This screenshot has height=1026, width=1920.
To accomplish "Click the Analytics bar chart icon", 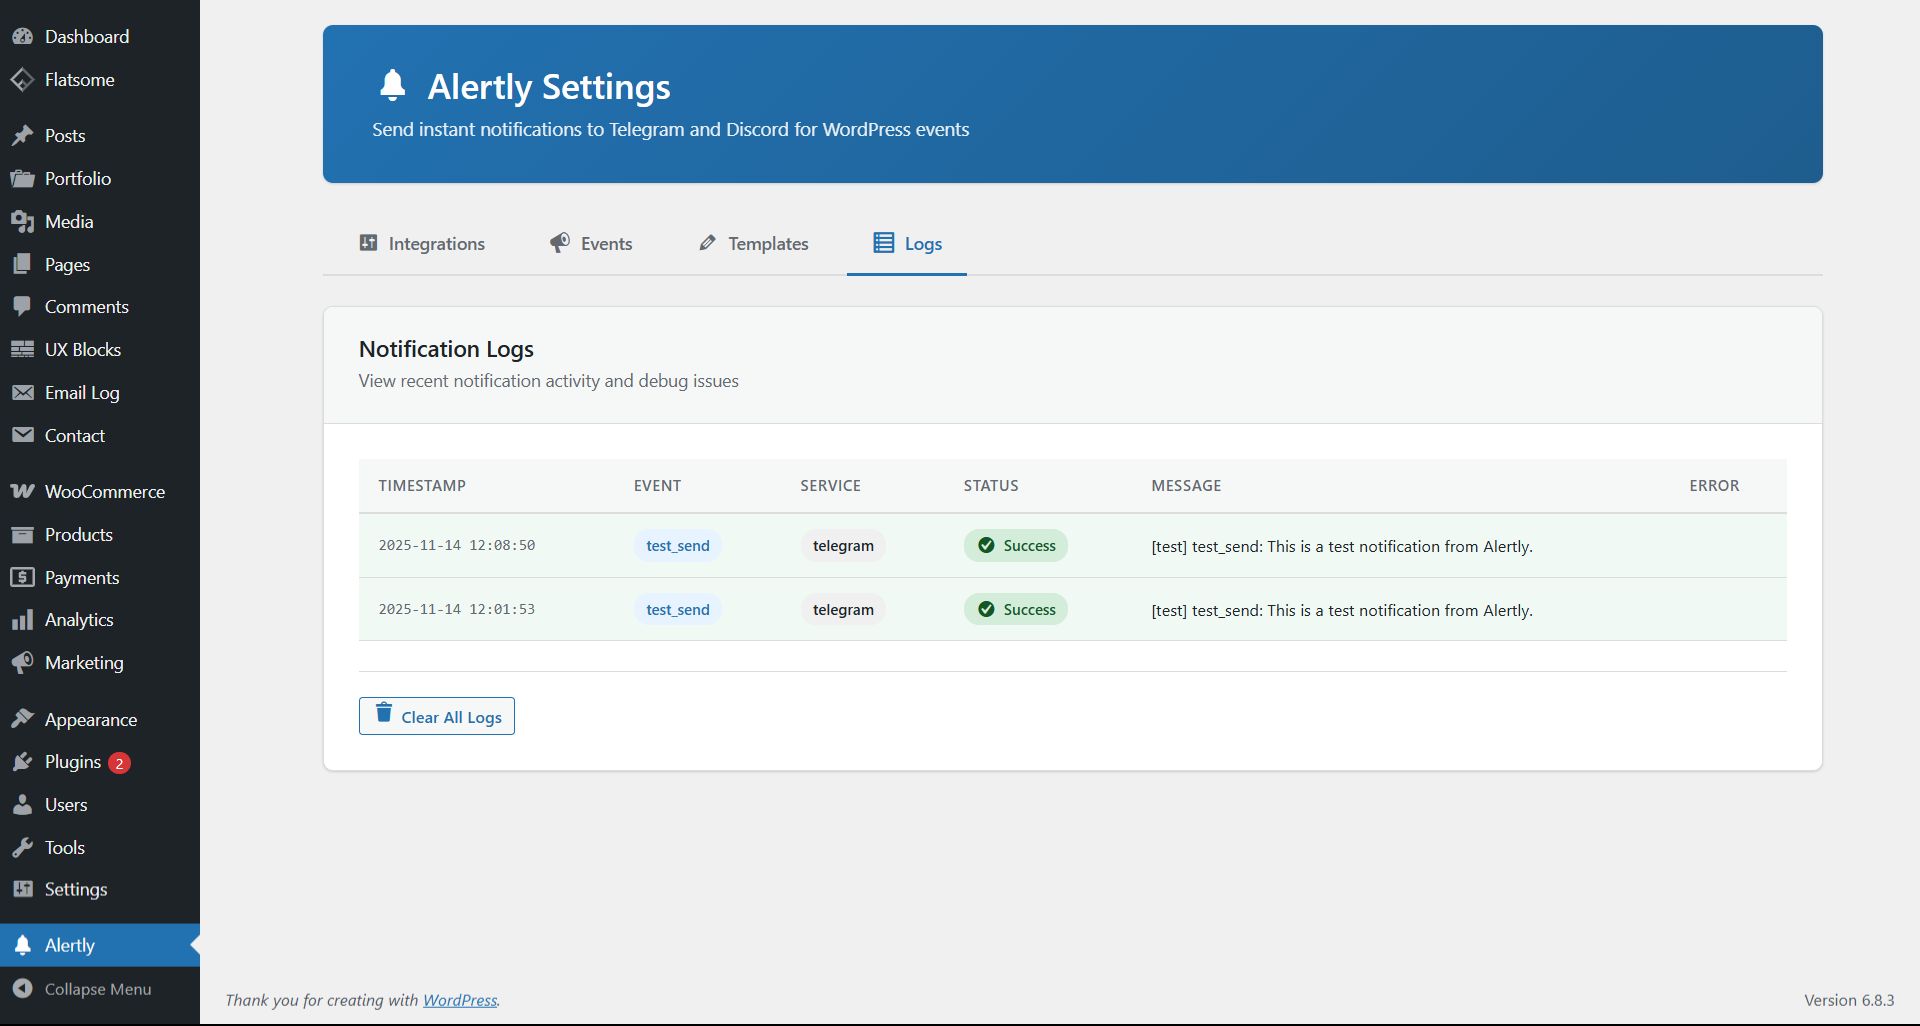I will click(x=22, y=620).
